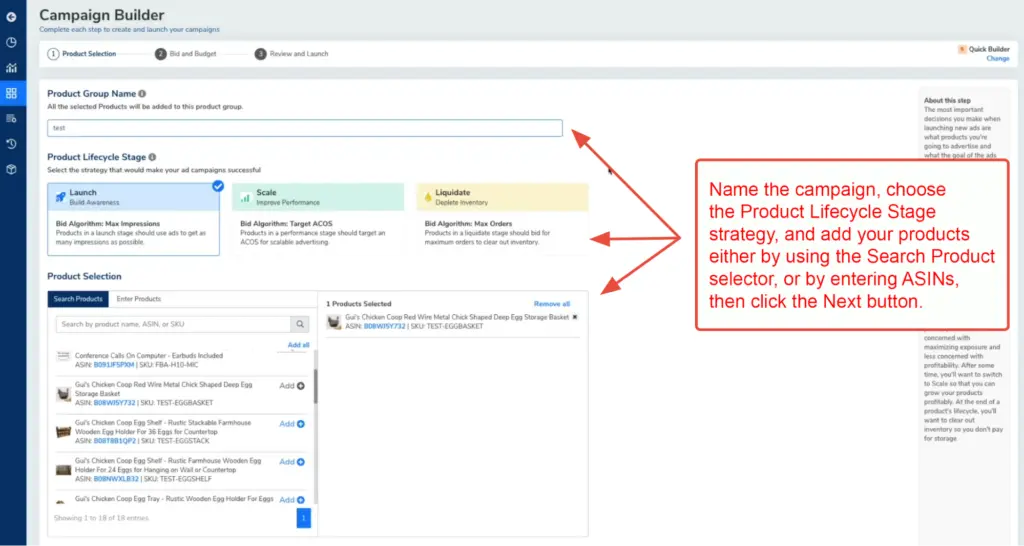Select the Scale lifecycle stage card
1024x546 pixels.
317,218
